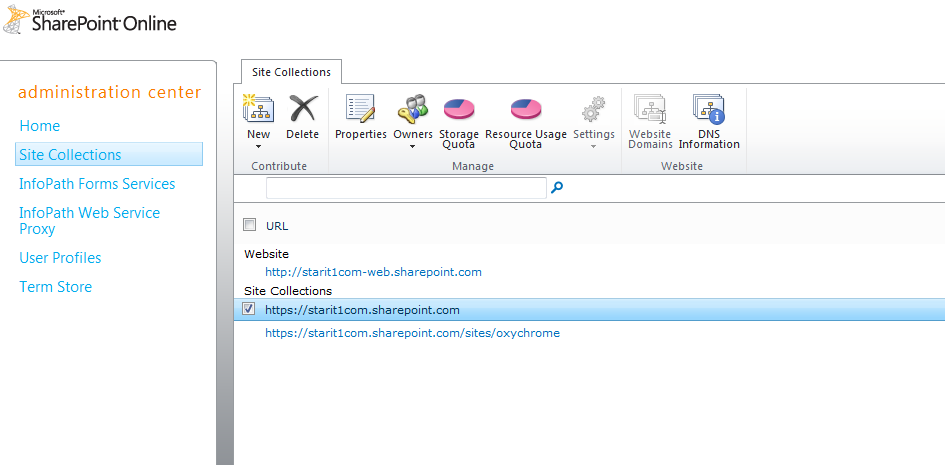Expand the Owners dropdown arrow

click(x=413, y=146)
